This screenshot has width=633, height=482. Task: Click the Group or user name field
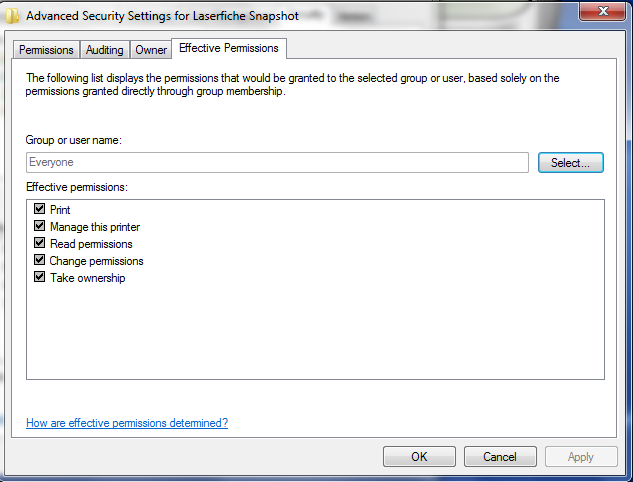[x=277, y=162]
